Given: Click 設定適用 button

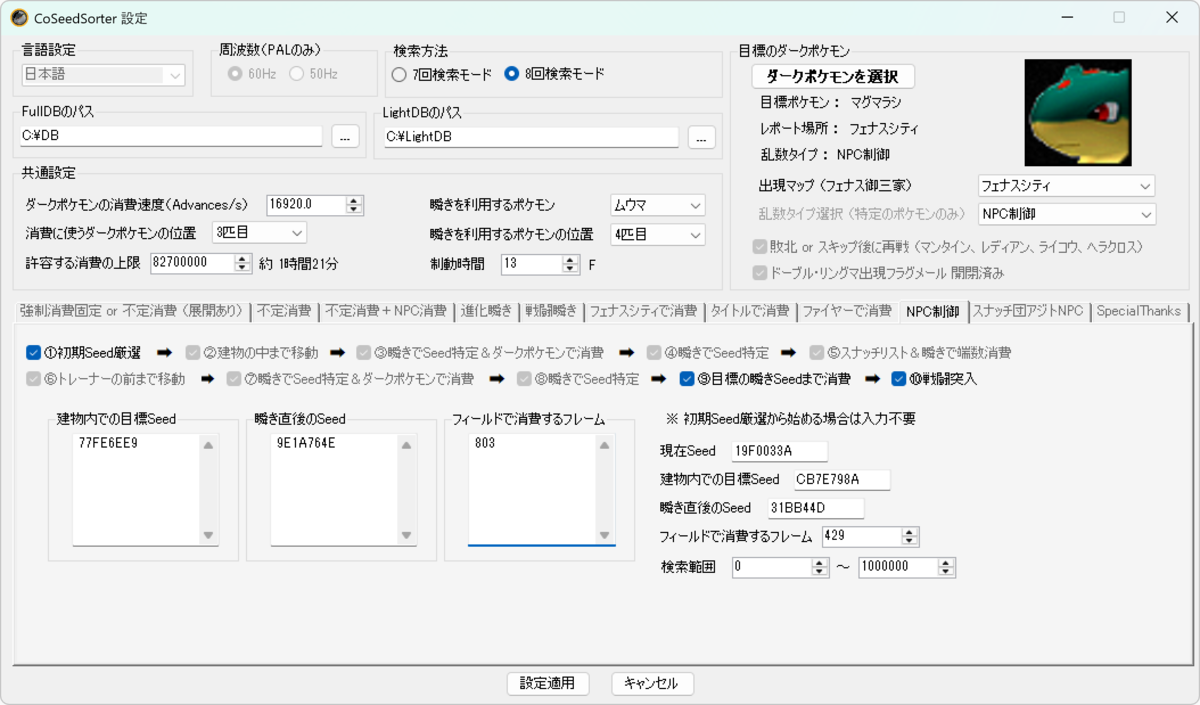Looking at the screenshot, I should coord(547,684).
